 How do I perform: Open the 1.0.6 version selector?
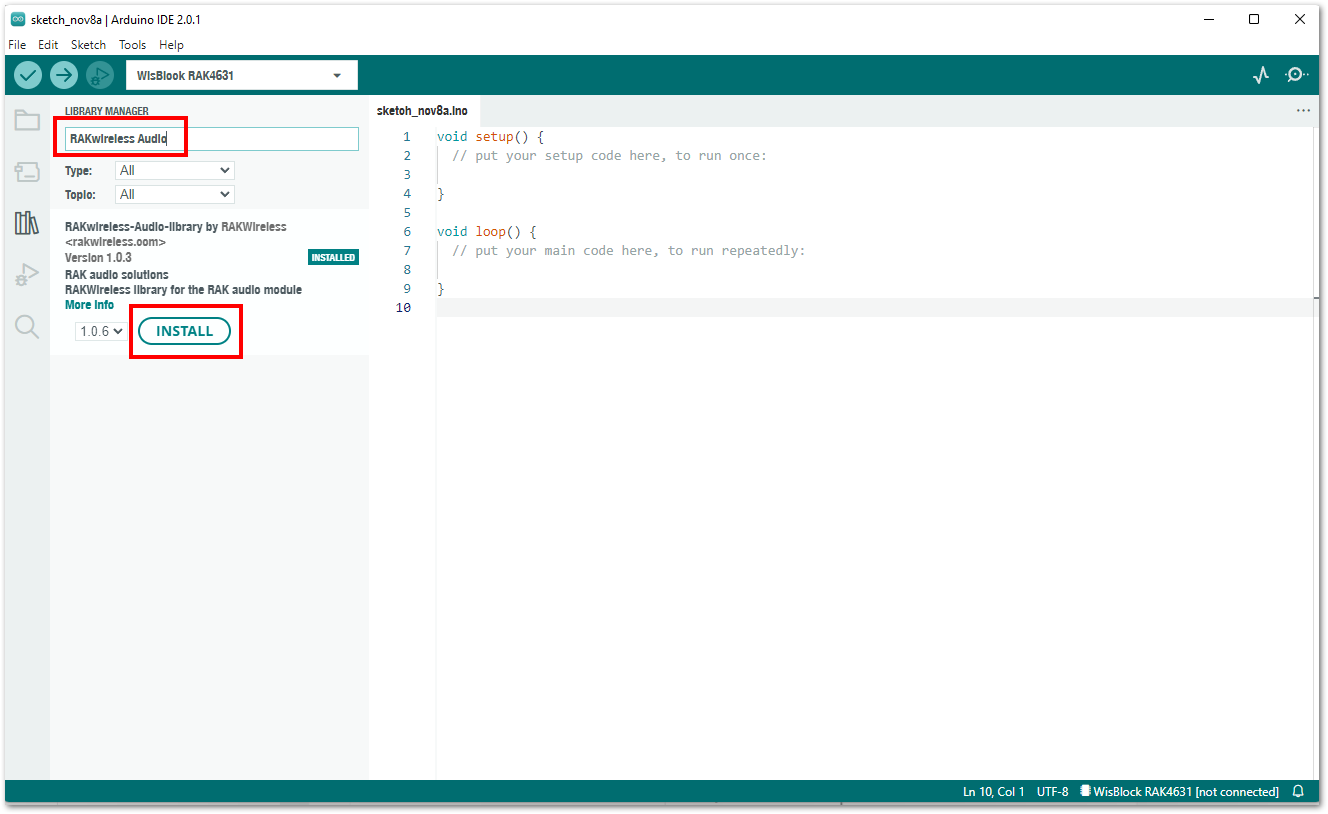(x=101, y=331)
